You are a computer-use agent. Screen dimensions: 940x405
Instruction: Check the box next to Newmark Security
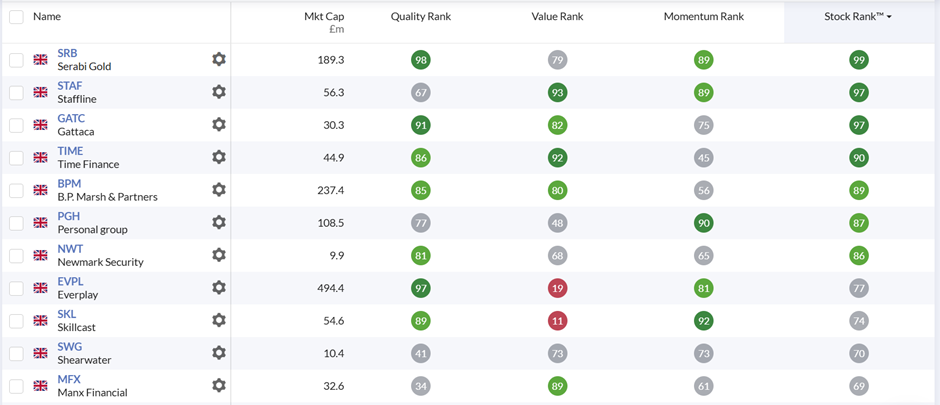point(16,255)
